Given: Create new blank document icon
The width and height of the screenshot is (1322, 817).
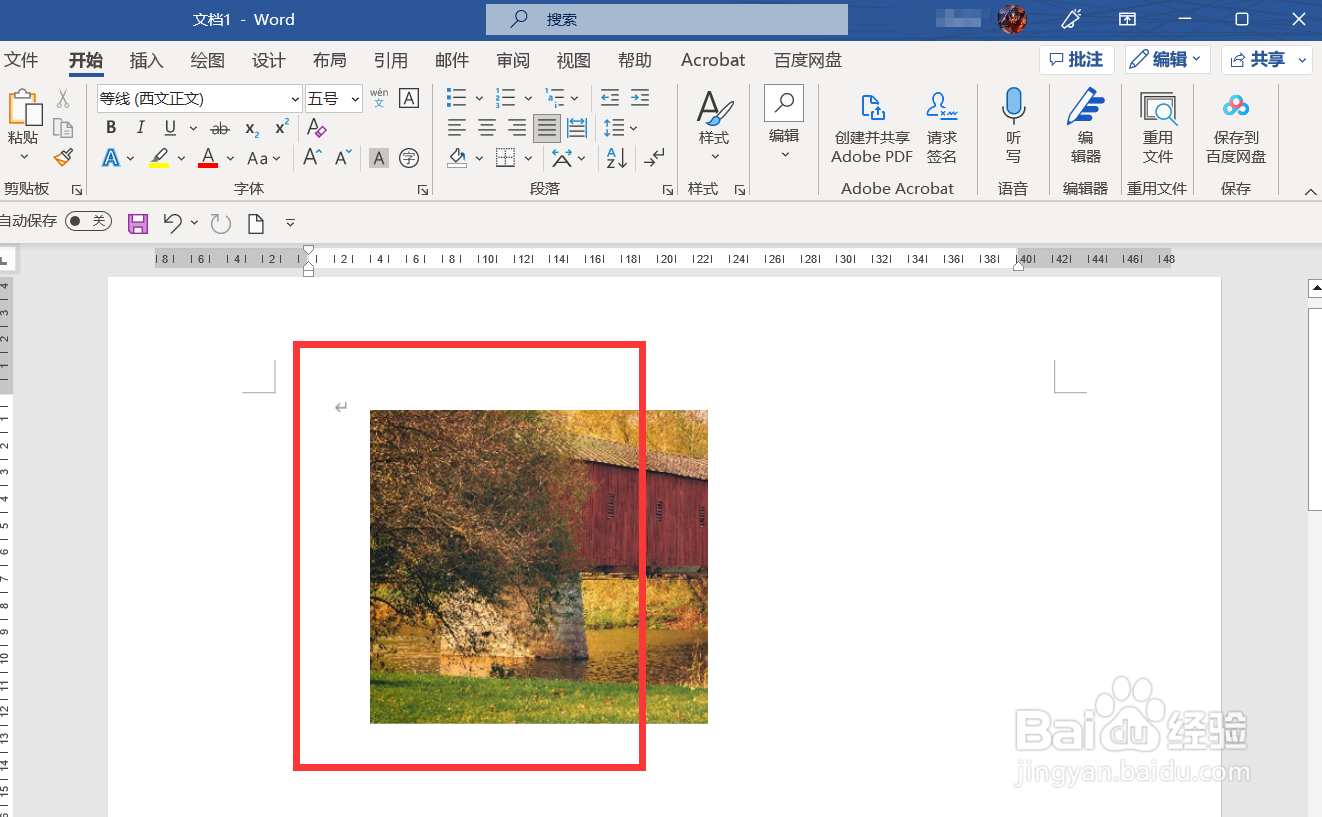Looking at the screenshot, I should click(256, 223).
